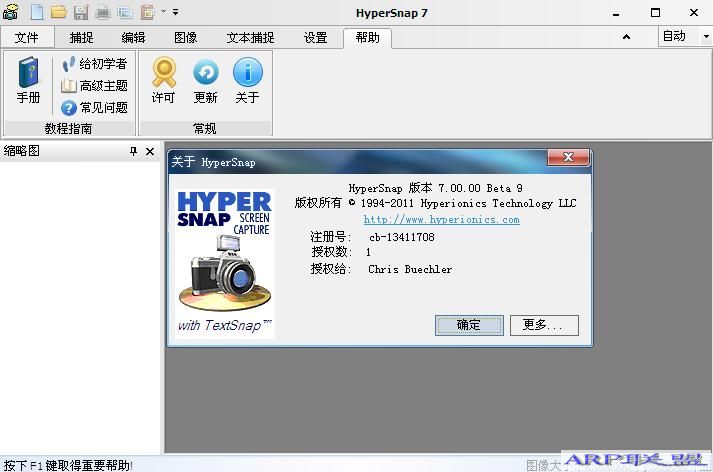The width and height of the screenshot is (713, 472).
Task: Minimize the HyperSnap 7 window
Action: (616, 13)
